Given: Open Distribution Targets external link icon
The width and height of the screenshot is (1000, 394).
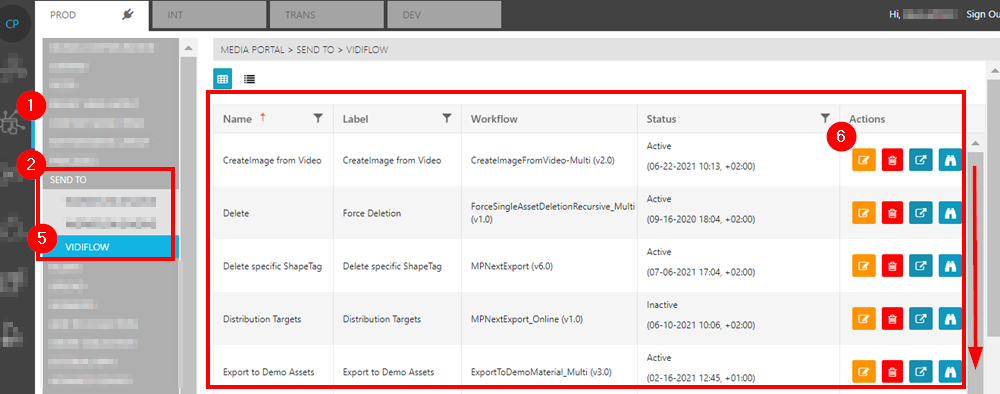Looking at the screenshot, I should 921,319.
